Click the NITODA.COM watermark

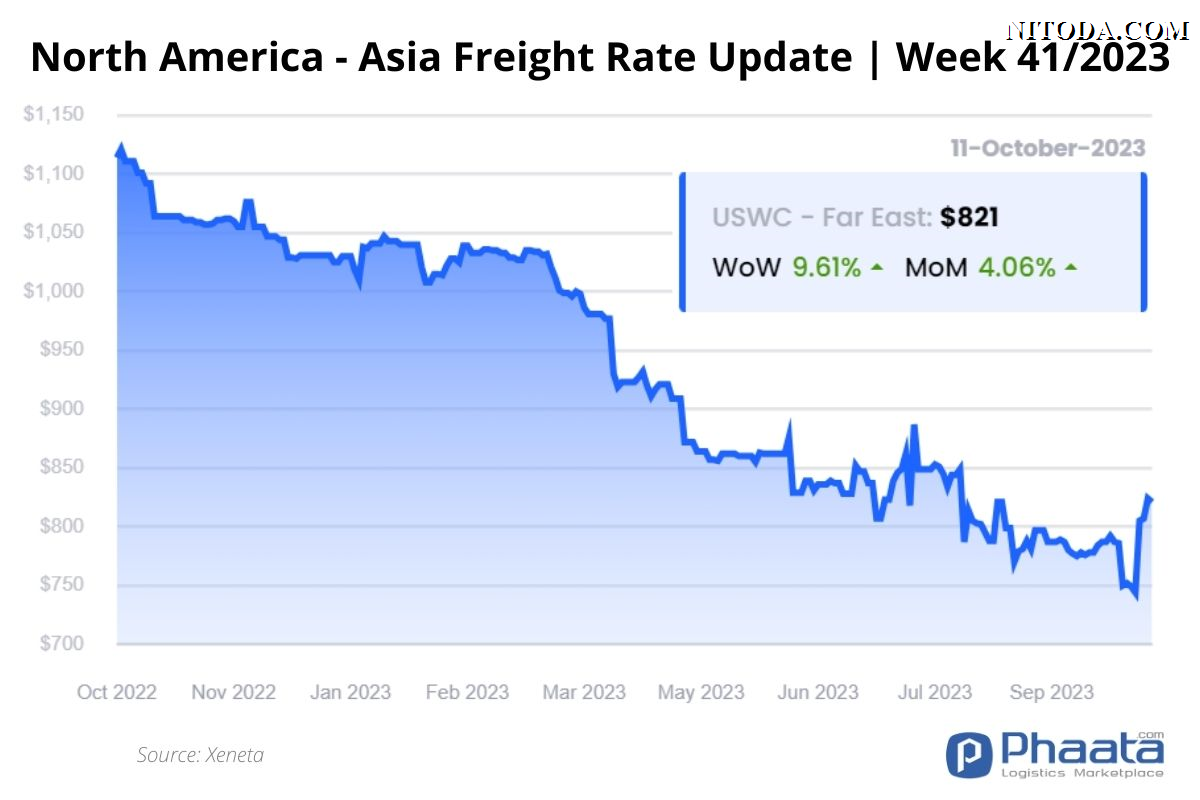[1100, 31]
